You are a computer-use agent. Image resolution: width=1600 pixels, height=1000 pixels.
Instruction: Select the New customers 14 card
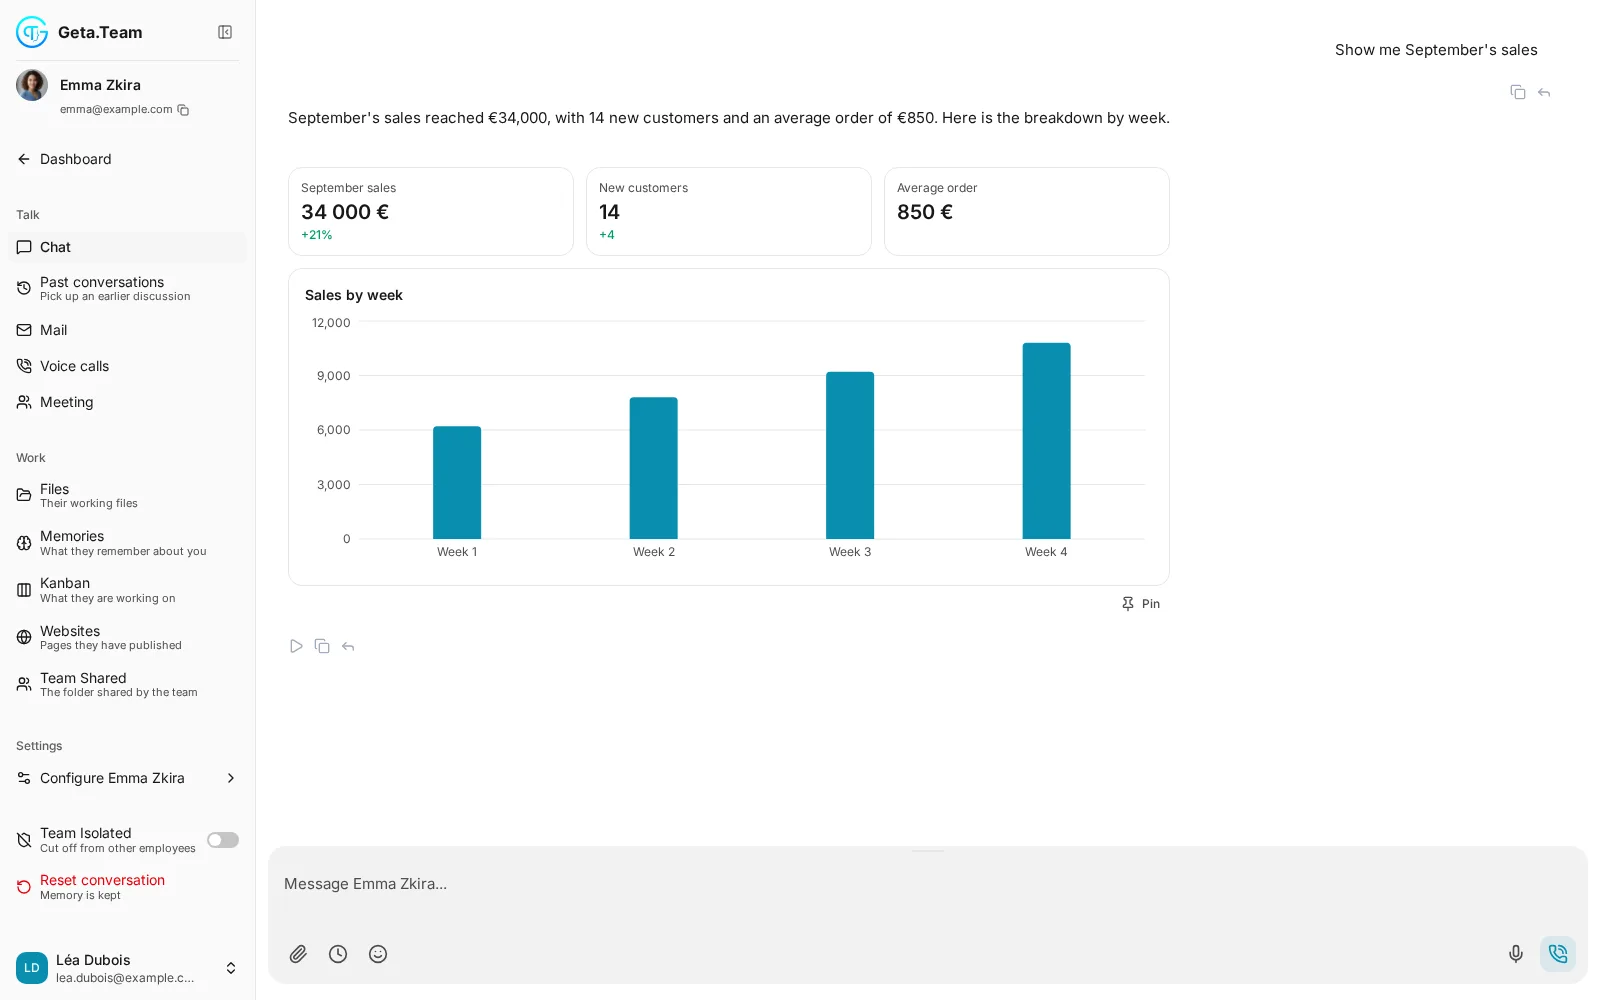(x=729, y=211)
